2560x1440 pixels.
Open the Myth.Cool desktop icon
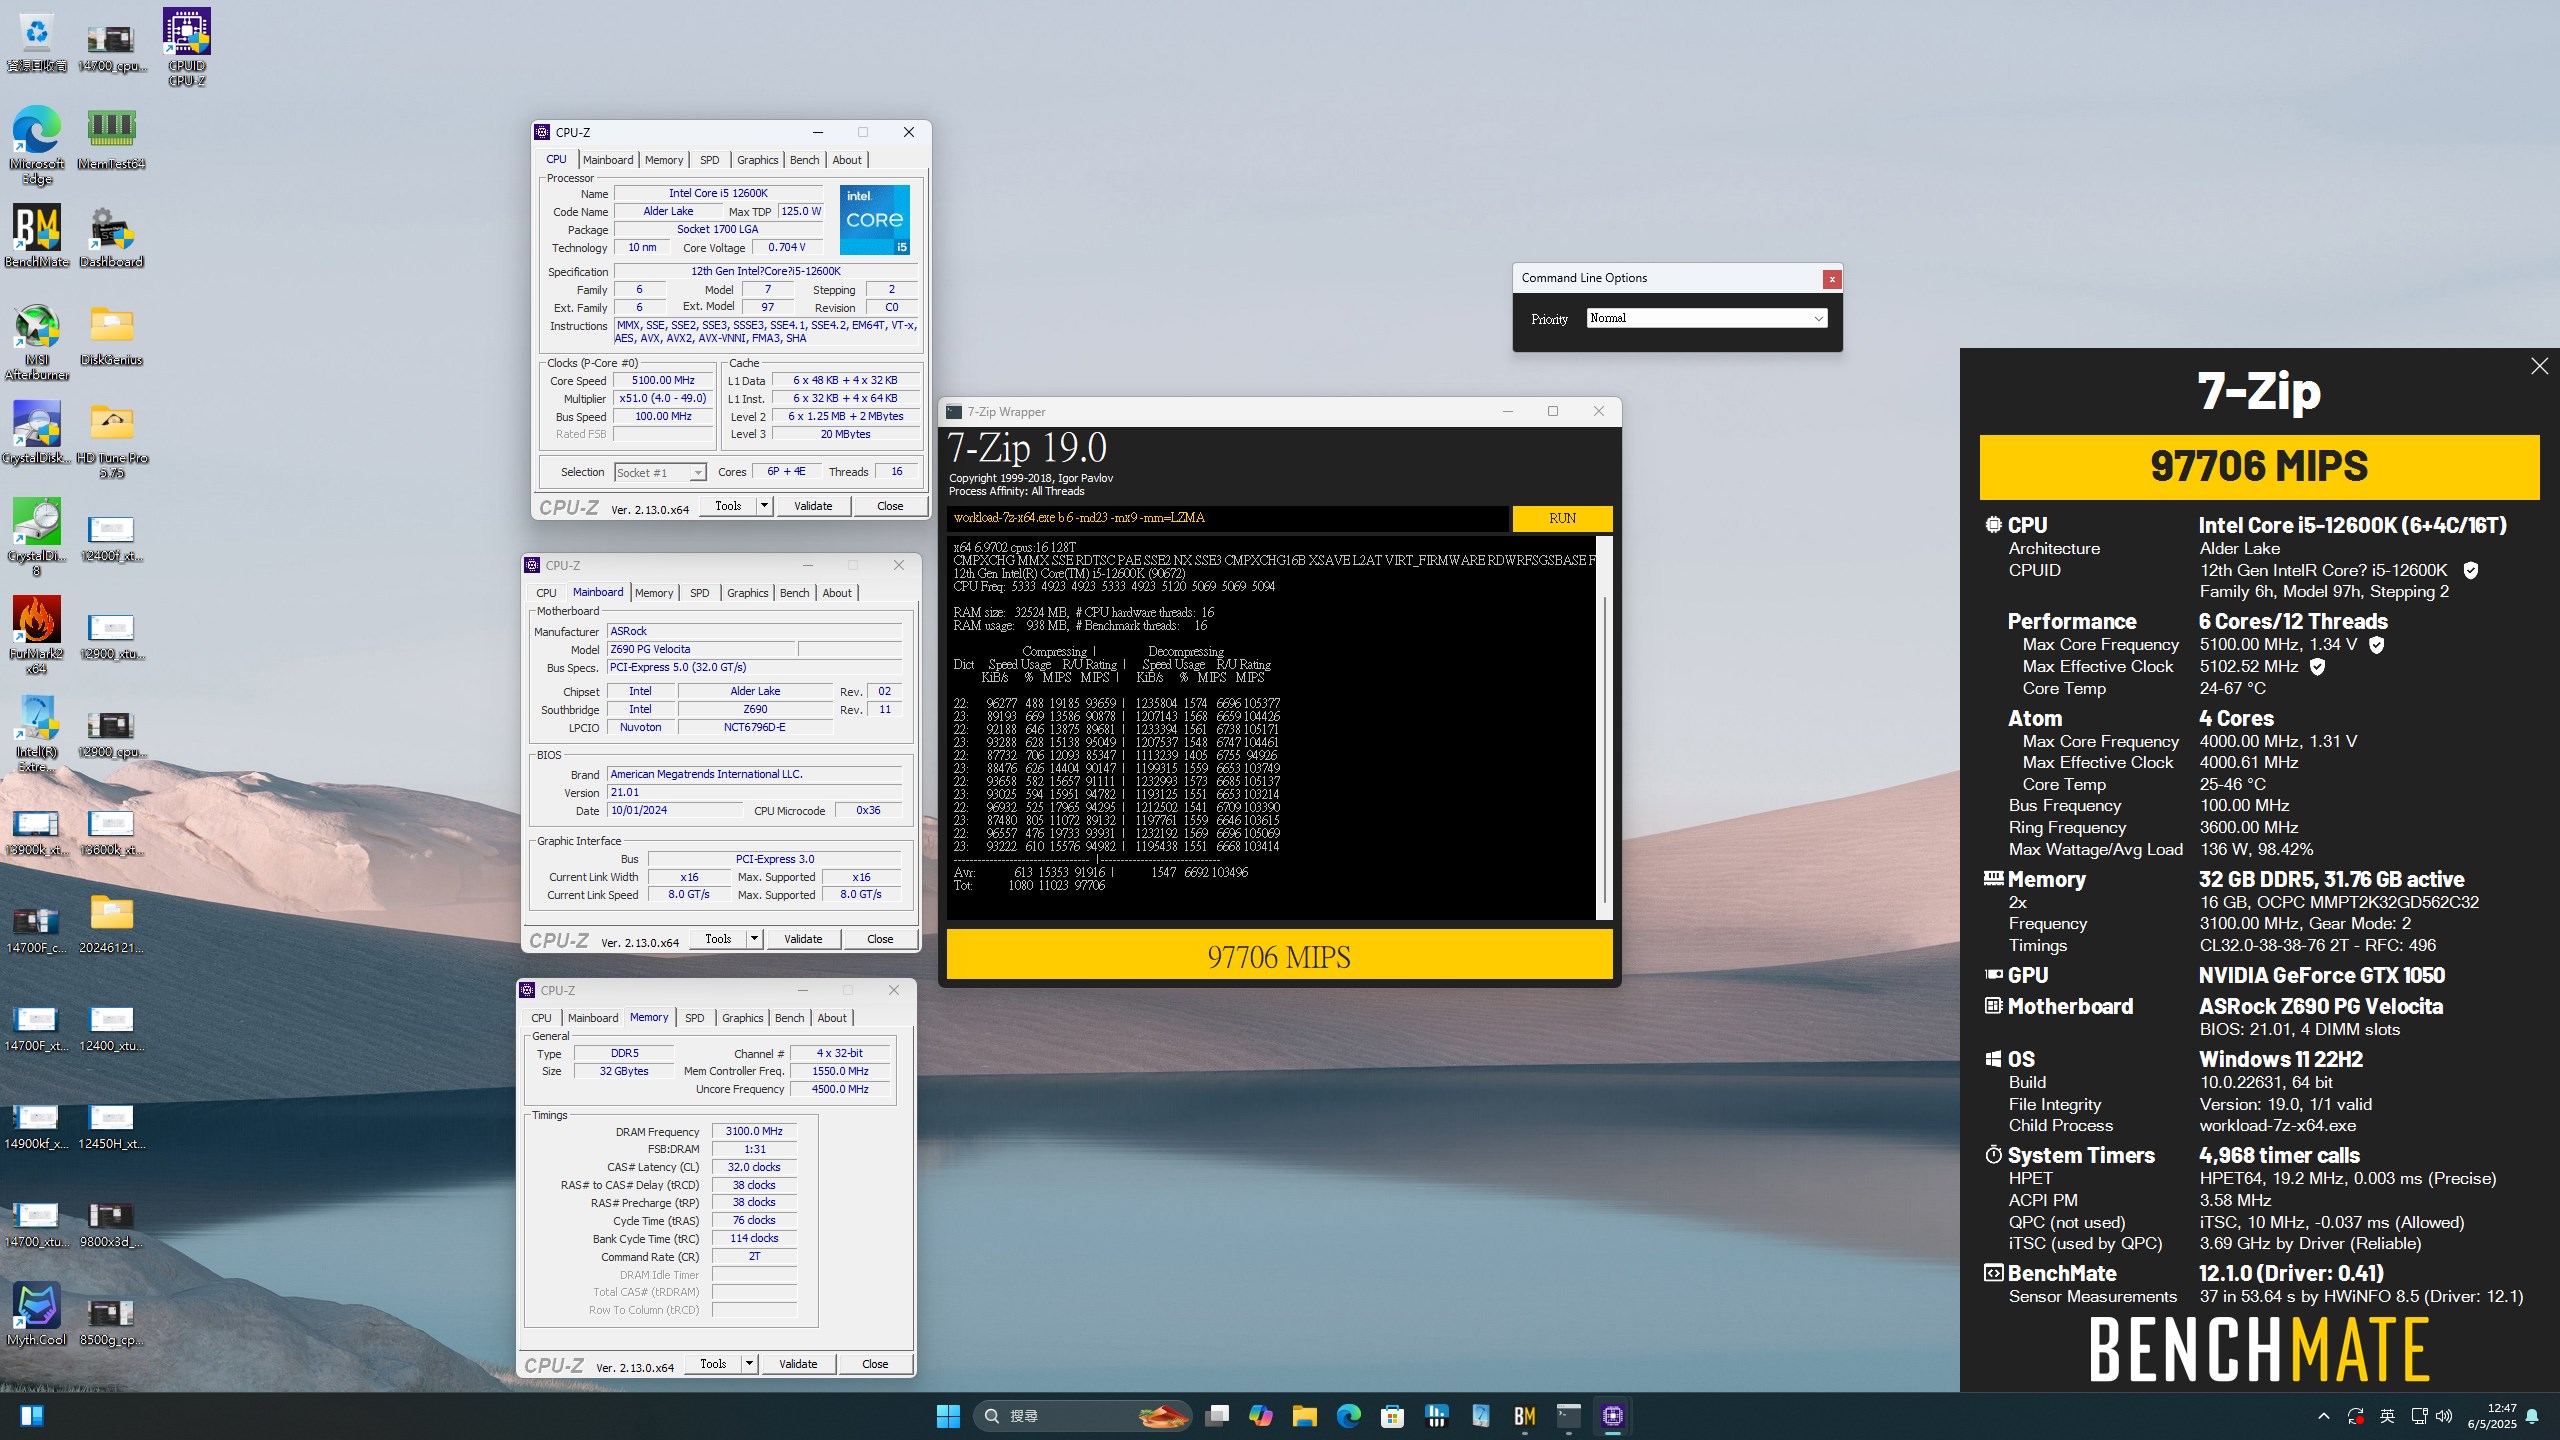tap(37, 1314)
